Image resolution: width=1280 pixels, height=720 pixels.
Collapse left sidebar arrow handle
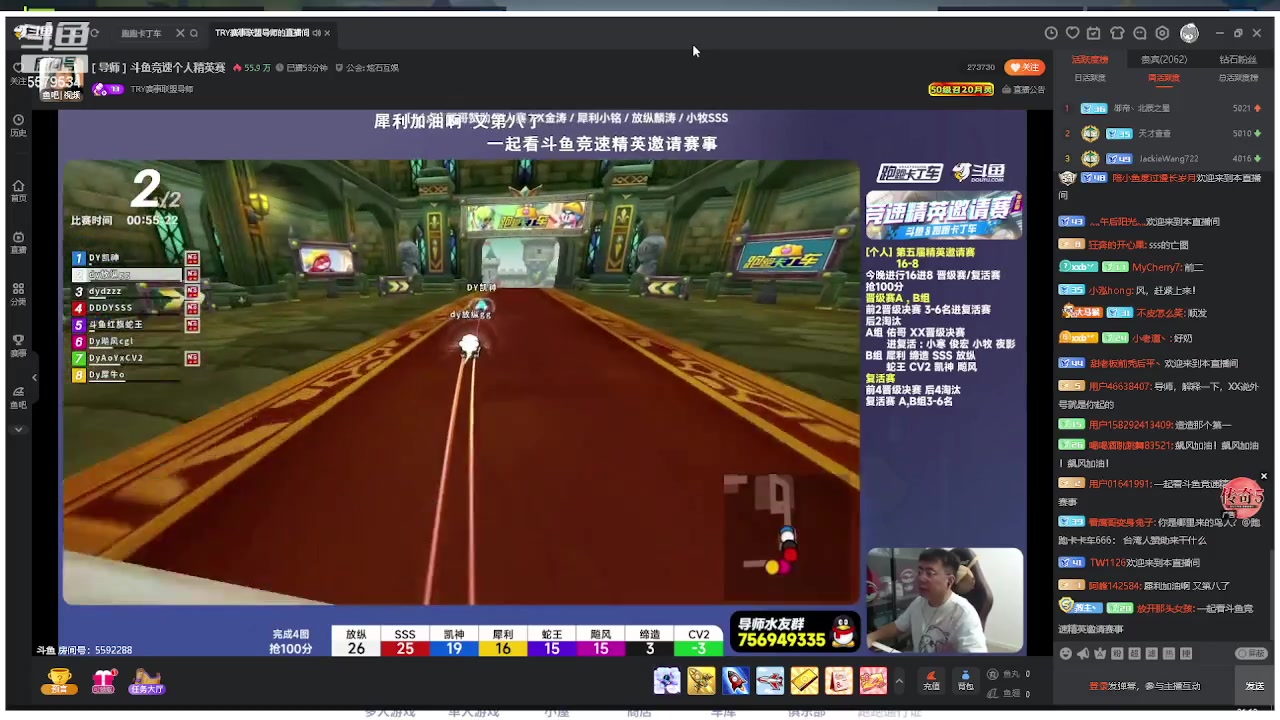click(34, 377)
